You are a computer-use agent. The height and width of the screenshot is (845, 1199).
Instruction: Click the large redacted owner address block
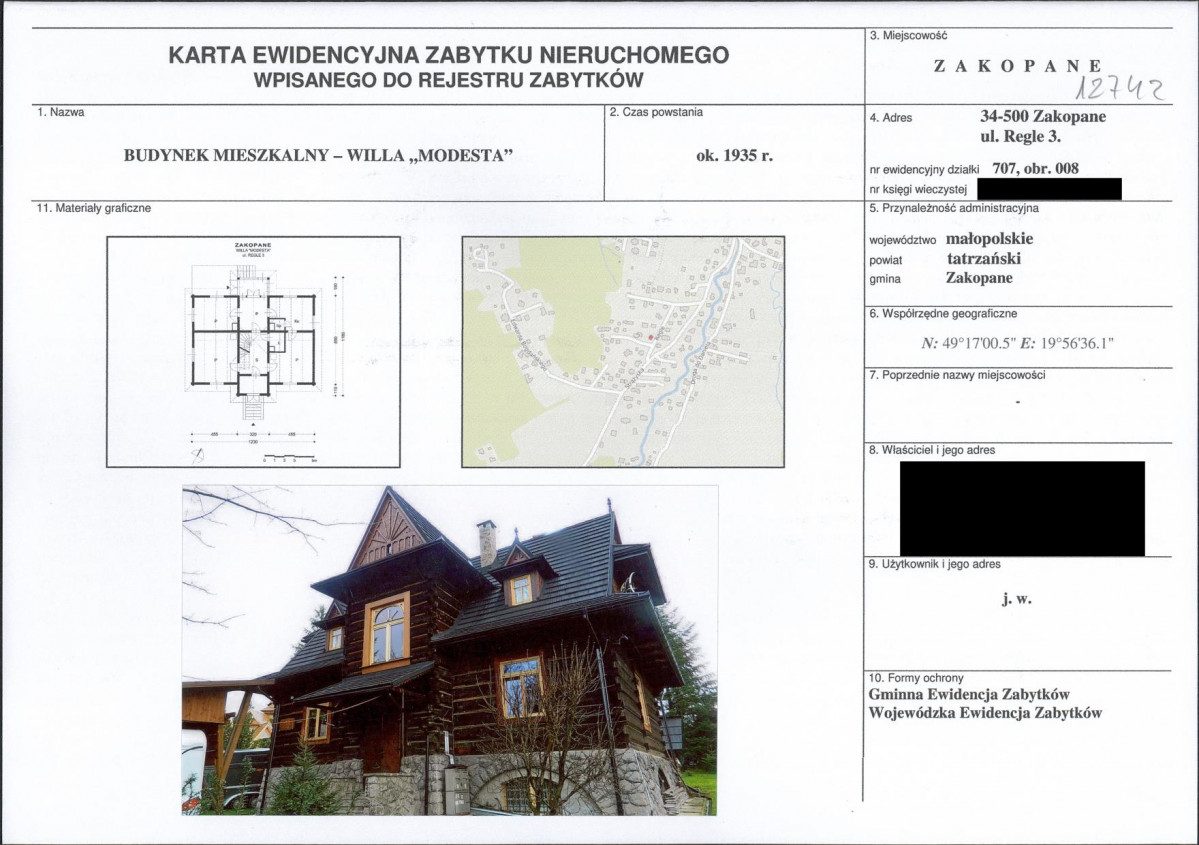[1021, 508]
